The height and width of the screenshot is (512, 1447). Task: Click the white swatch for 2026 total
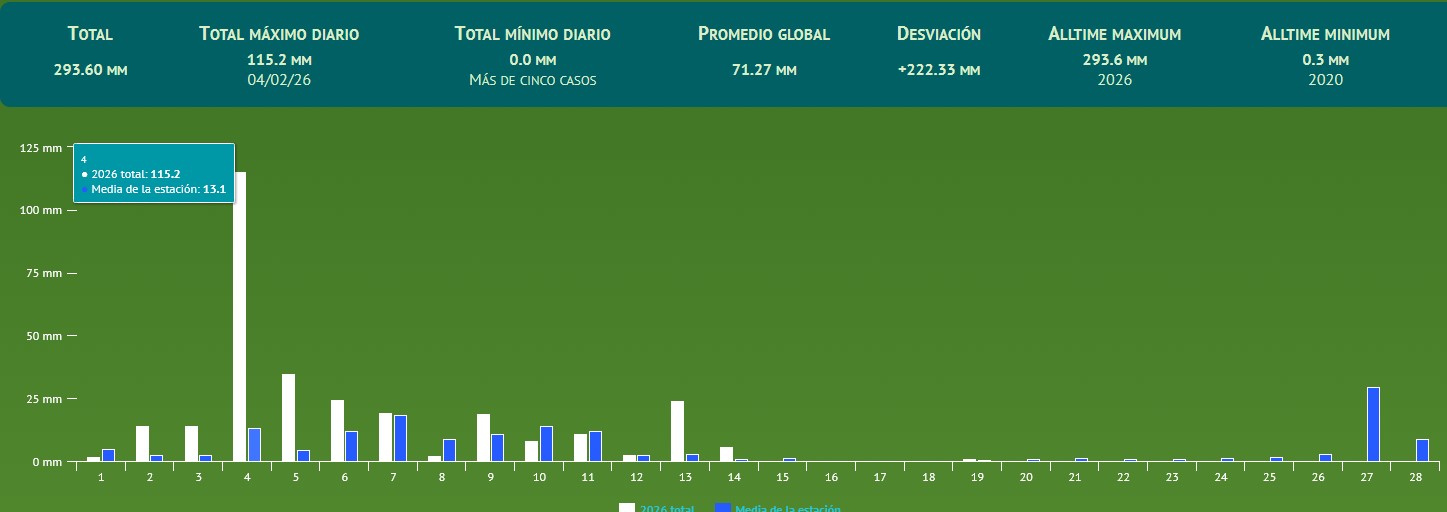[x=626, y=508]
